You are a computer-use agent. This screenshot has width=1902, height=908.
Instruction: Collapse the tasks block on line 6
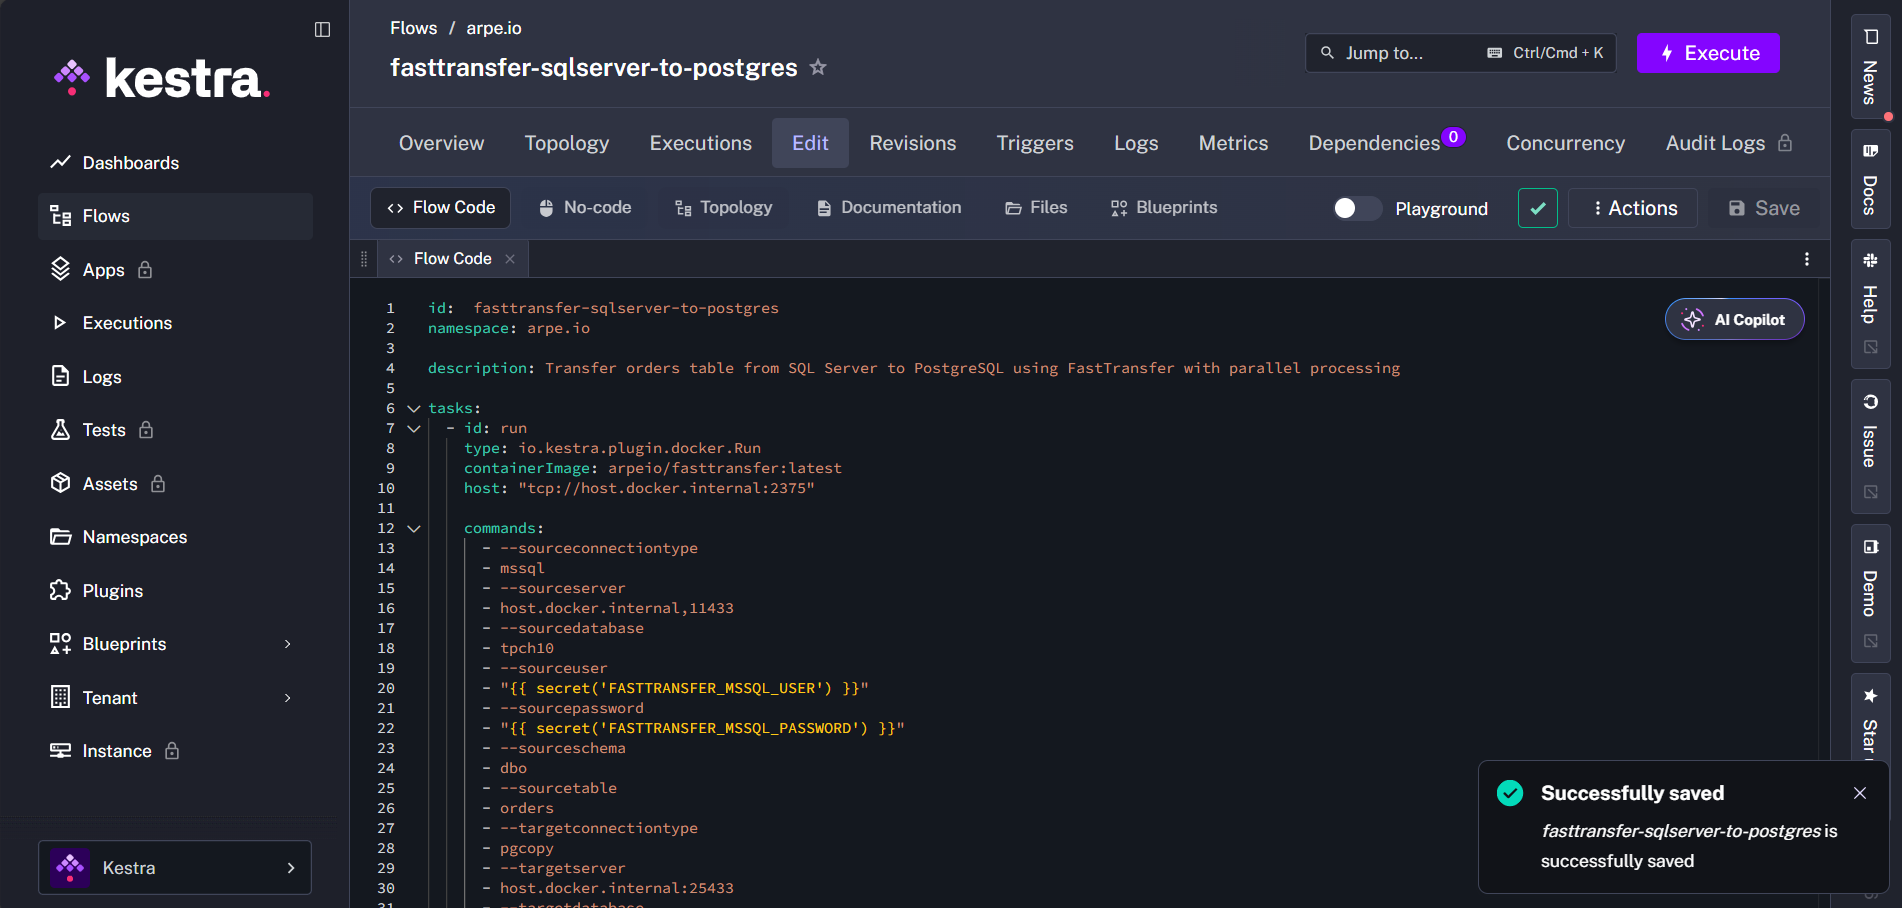(413, 408)
